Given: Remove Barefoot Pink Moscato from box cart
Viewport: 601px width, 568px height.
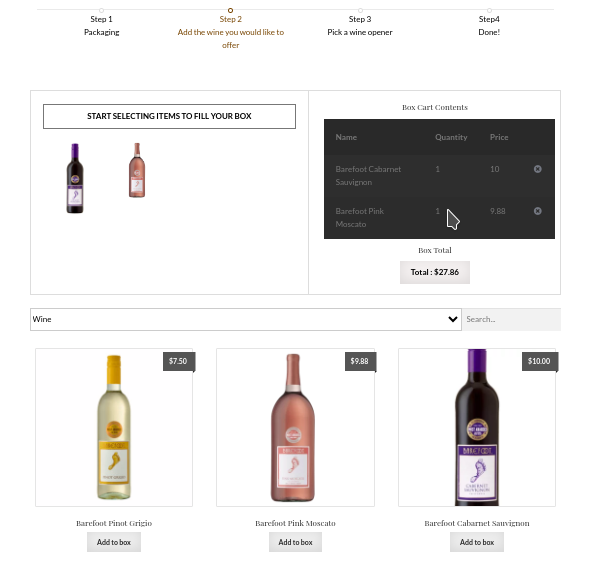Looking at the screenshot, I should (x=537, y=211).
